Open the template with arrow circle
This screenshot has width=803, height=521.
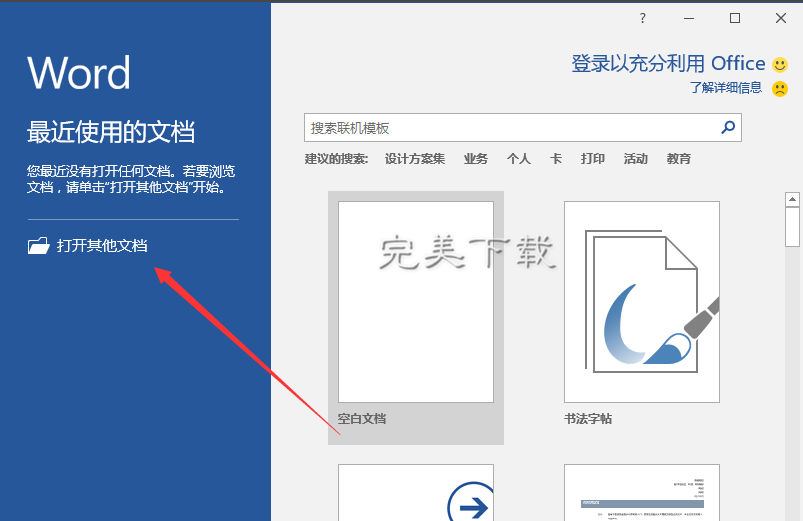tap(416, 493)
